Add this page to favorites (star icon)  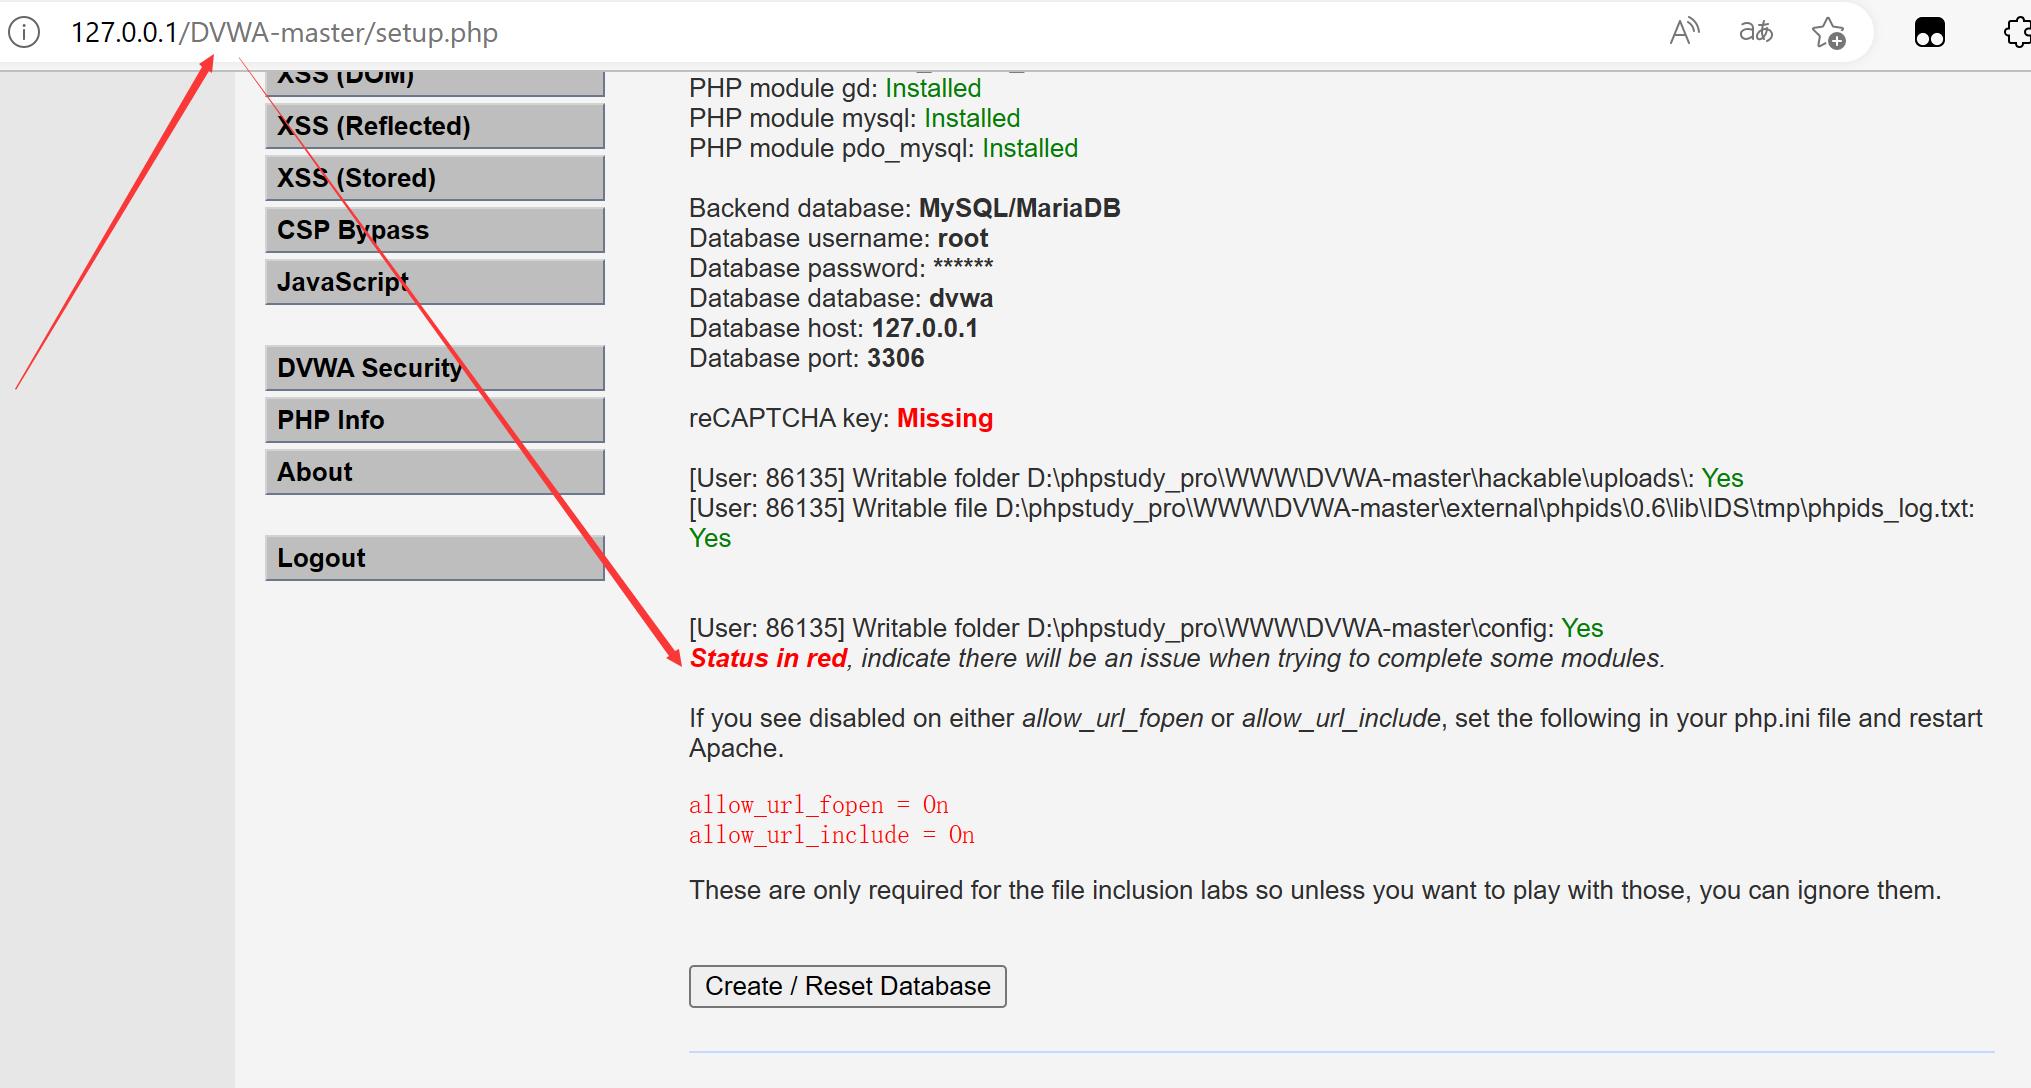[1828, 33]
